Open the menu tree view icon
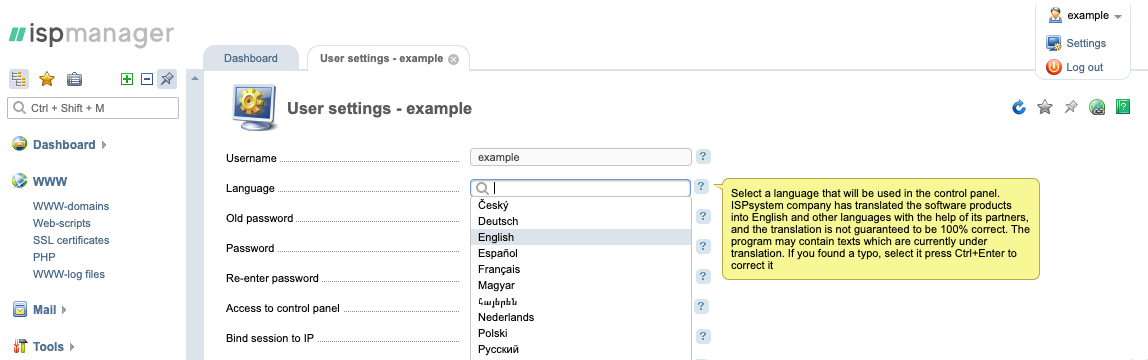 19,79
